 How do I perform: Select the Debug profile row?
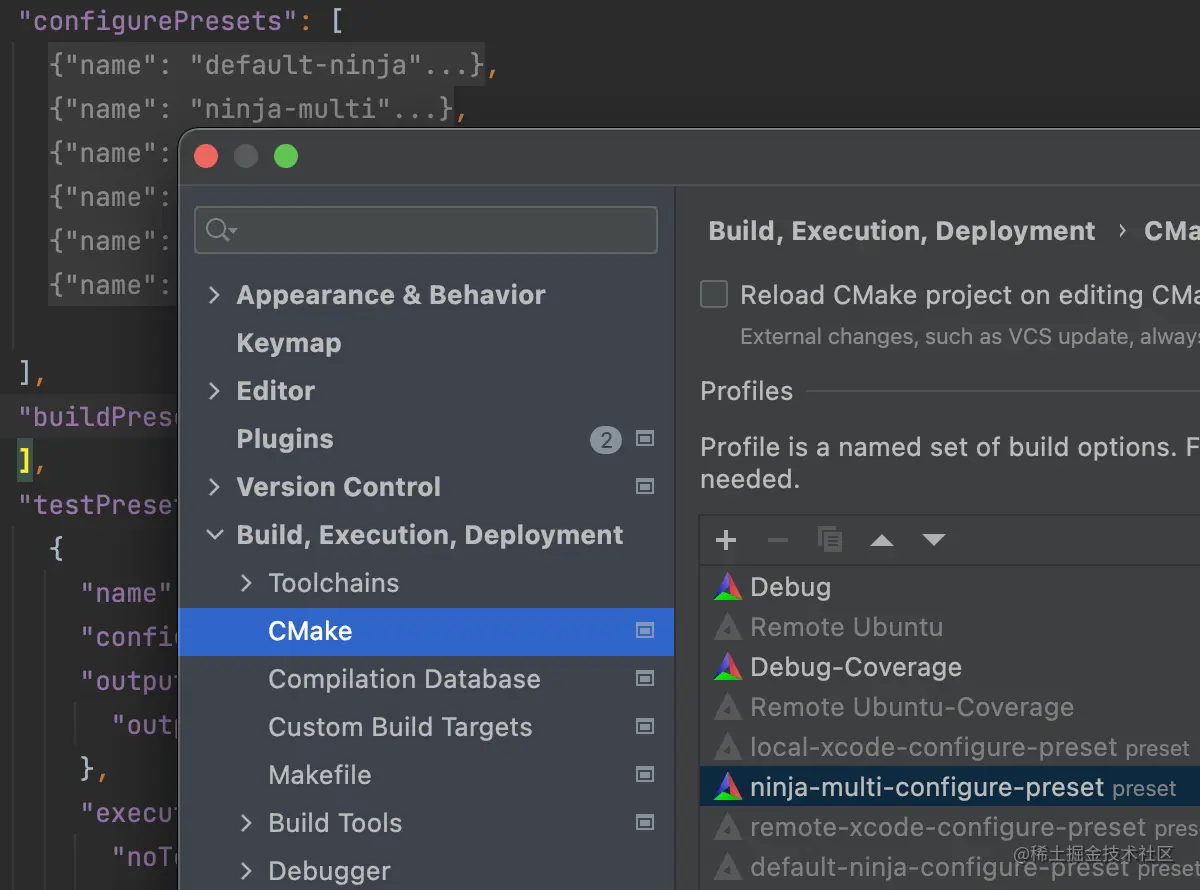coord(950,587)
